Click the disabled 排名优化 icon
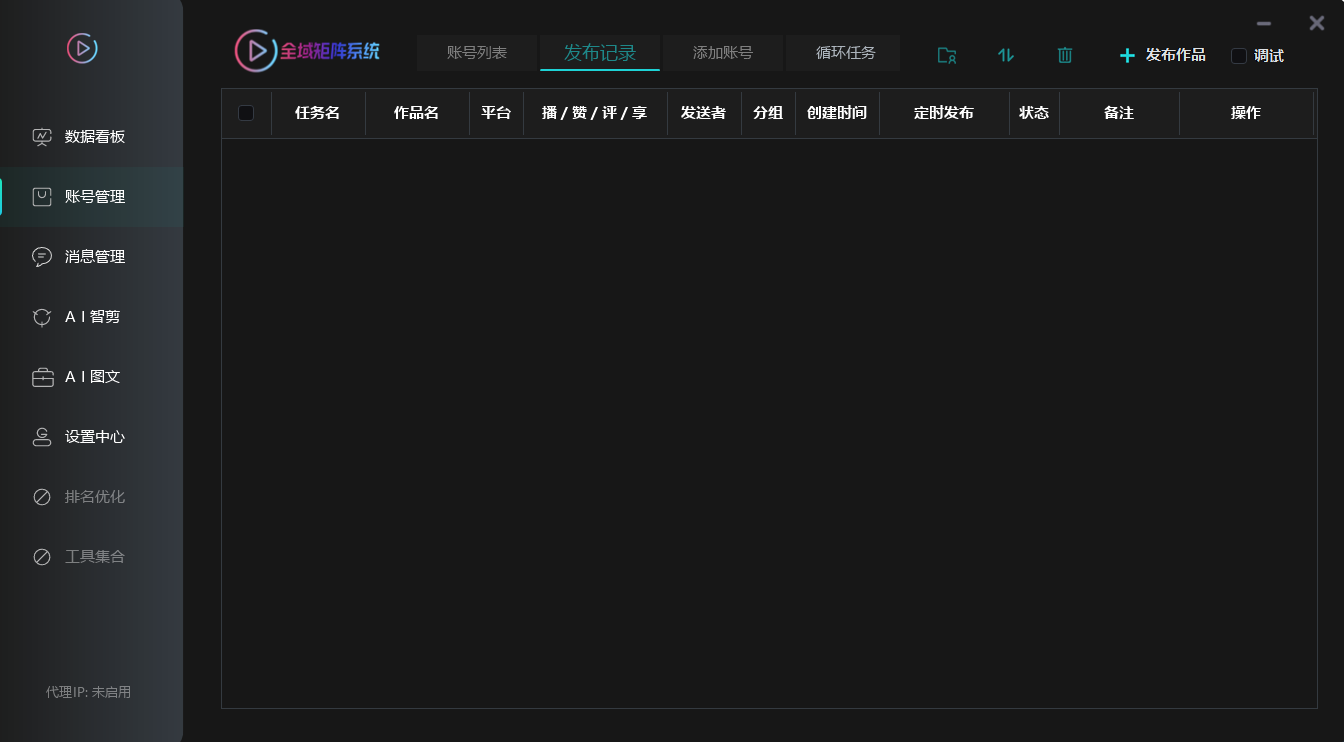The width and height of the screenshot is (1344, 742). click(x=42, y=497)
